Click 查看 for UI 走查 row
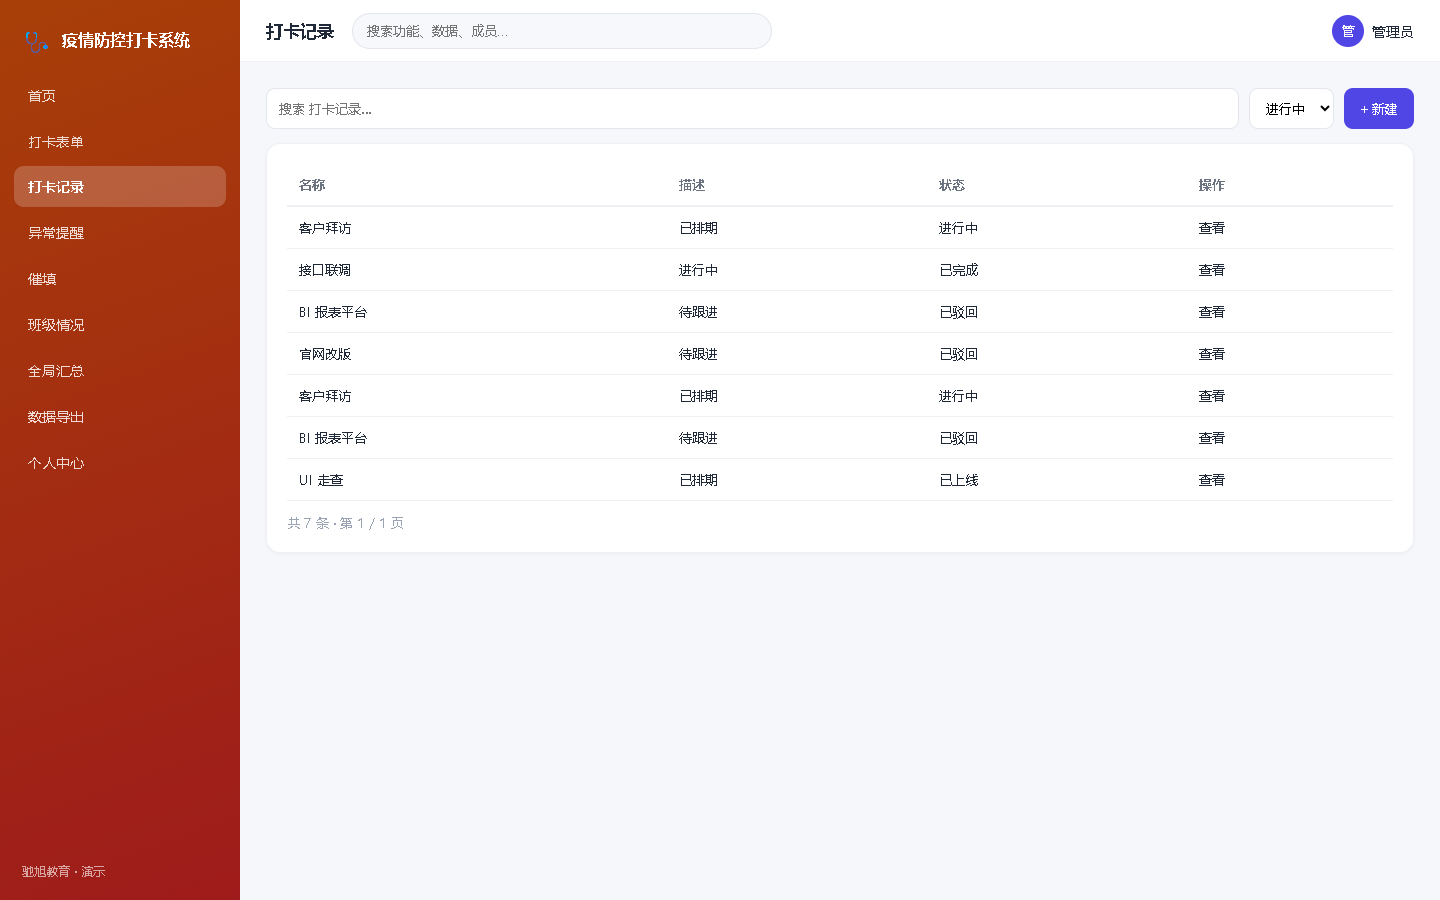 pyautogui.click(x=1212, y=480)
